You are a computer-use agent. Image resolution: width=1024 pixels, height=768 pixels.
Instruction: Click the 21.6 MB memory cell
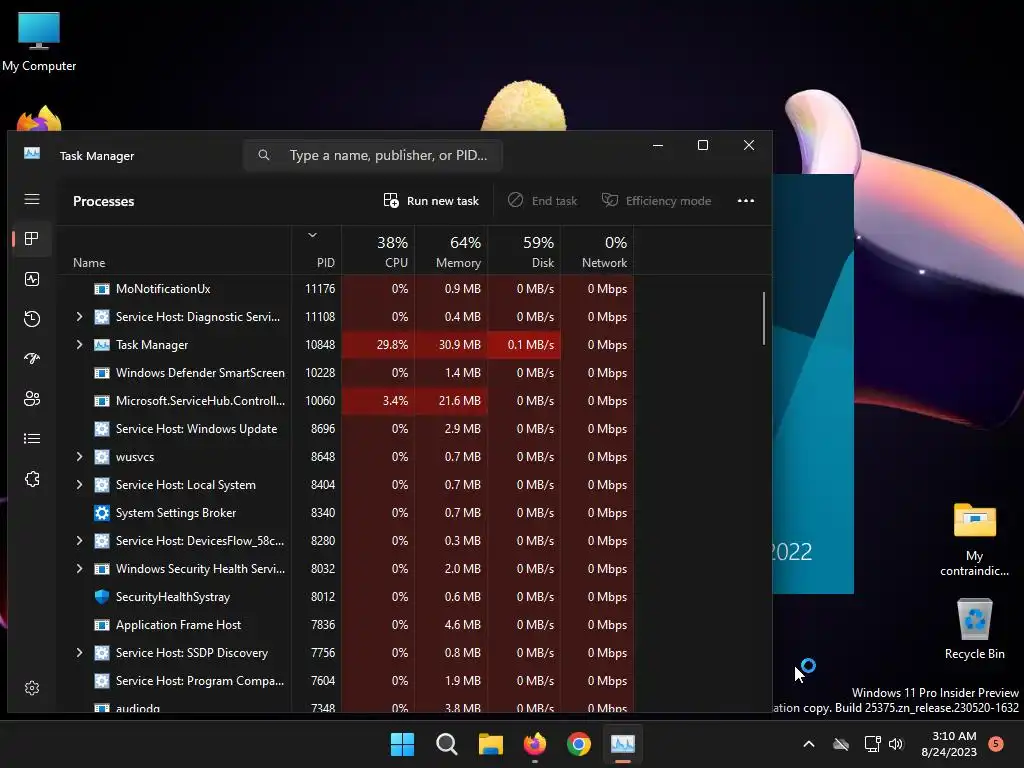point(451,401)
